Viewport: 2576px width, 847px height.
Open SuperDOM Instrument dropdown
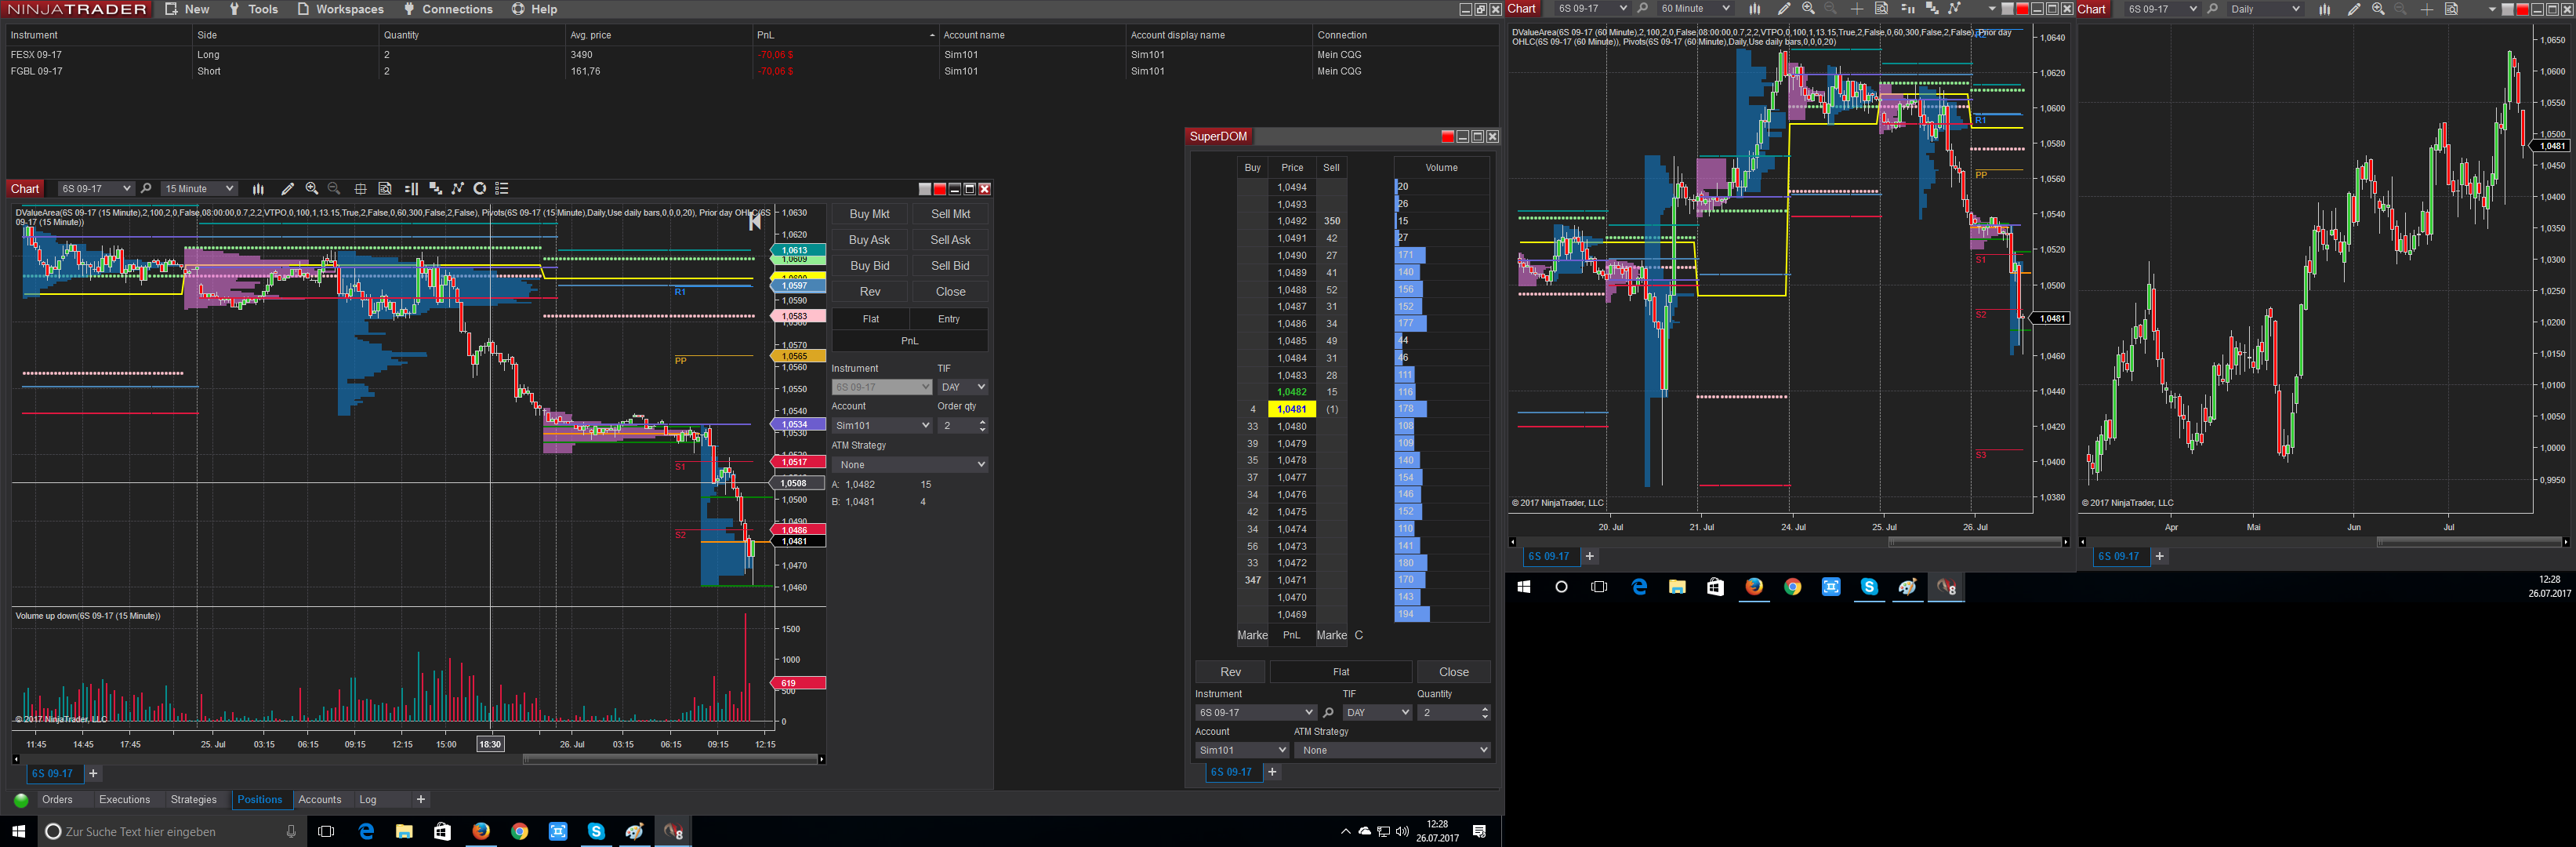pos(1255,713)
